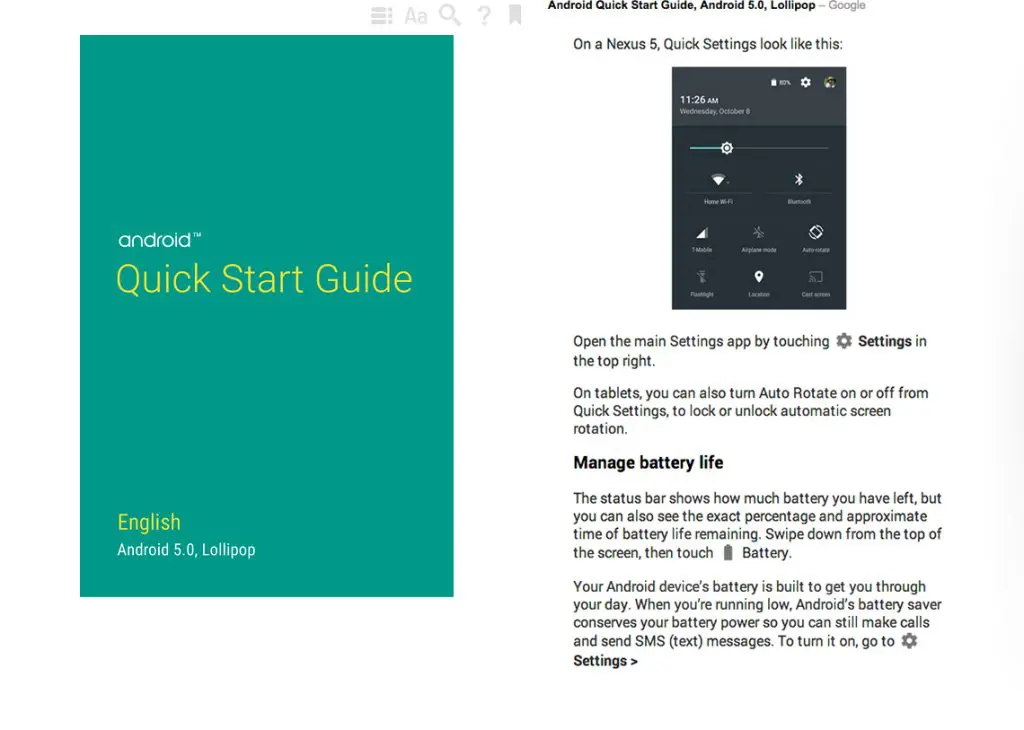Viewport: 1024px width, 730px height.
Task: Click the "Wednesday, October 8" date in screenshot
Action: 715,112
